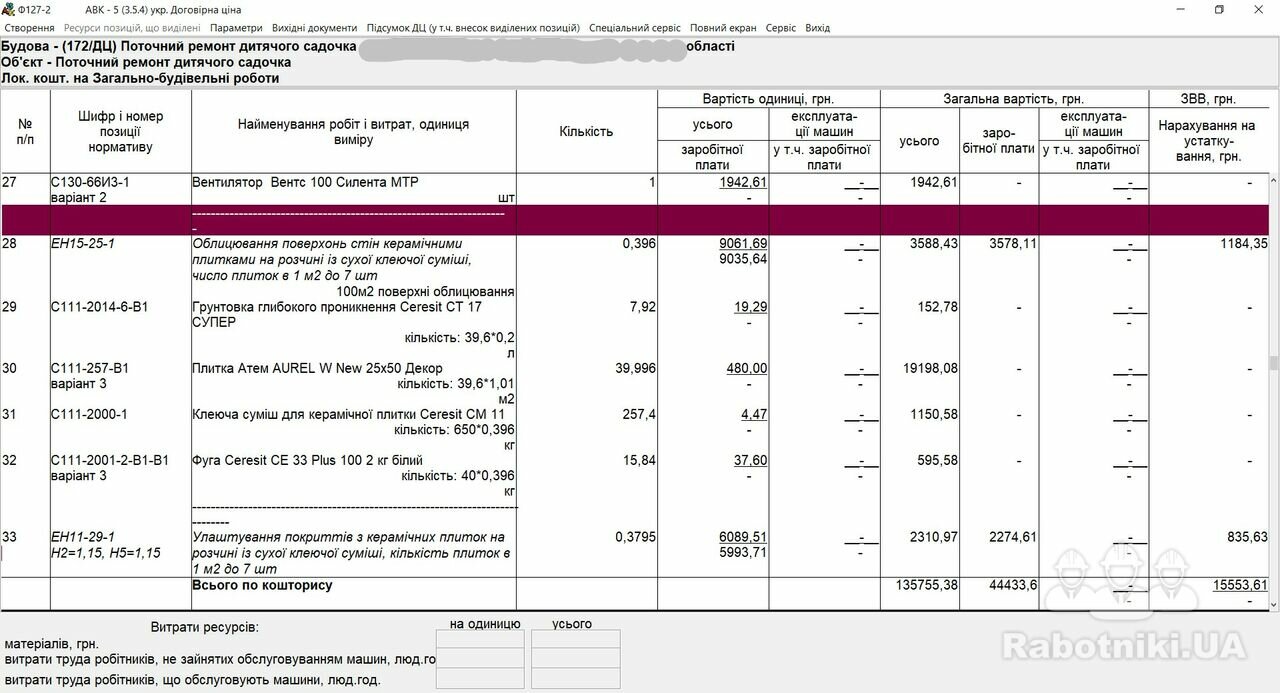Click total value 19198,08
The height and width of the screenshot is (693, 1280).
(x=929, y=368)
